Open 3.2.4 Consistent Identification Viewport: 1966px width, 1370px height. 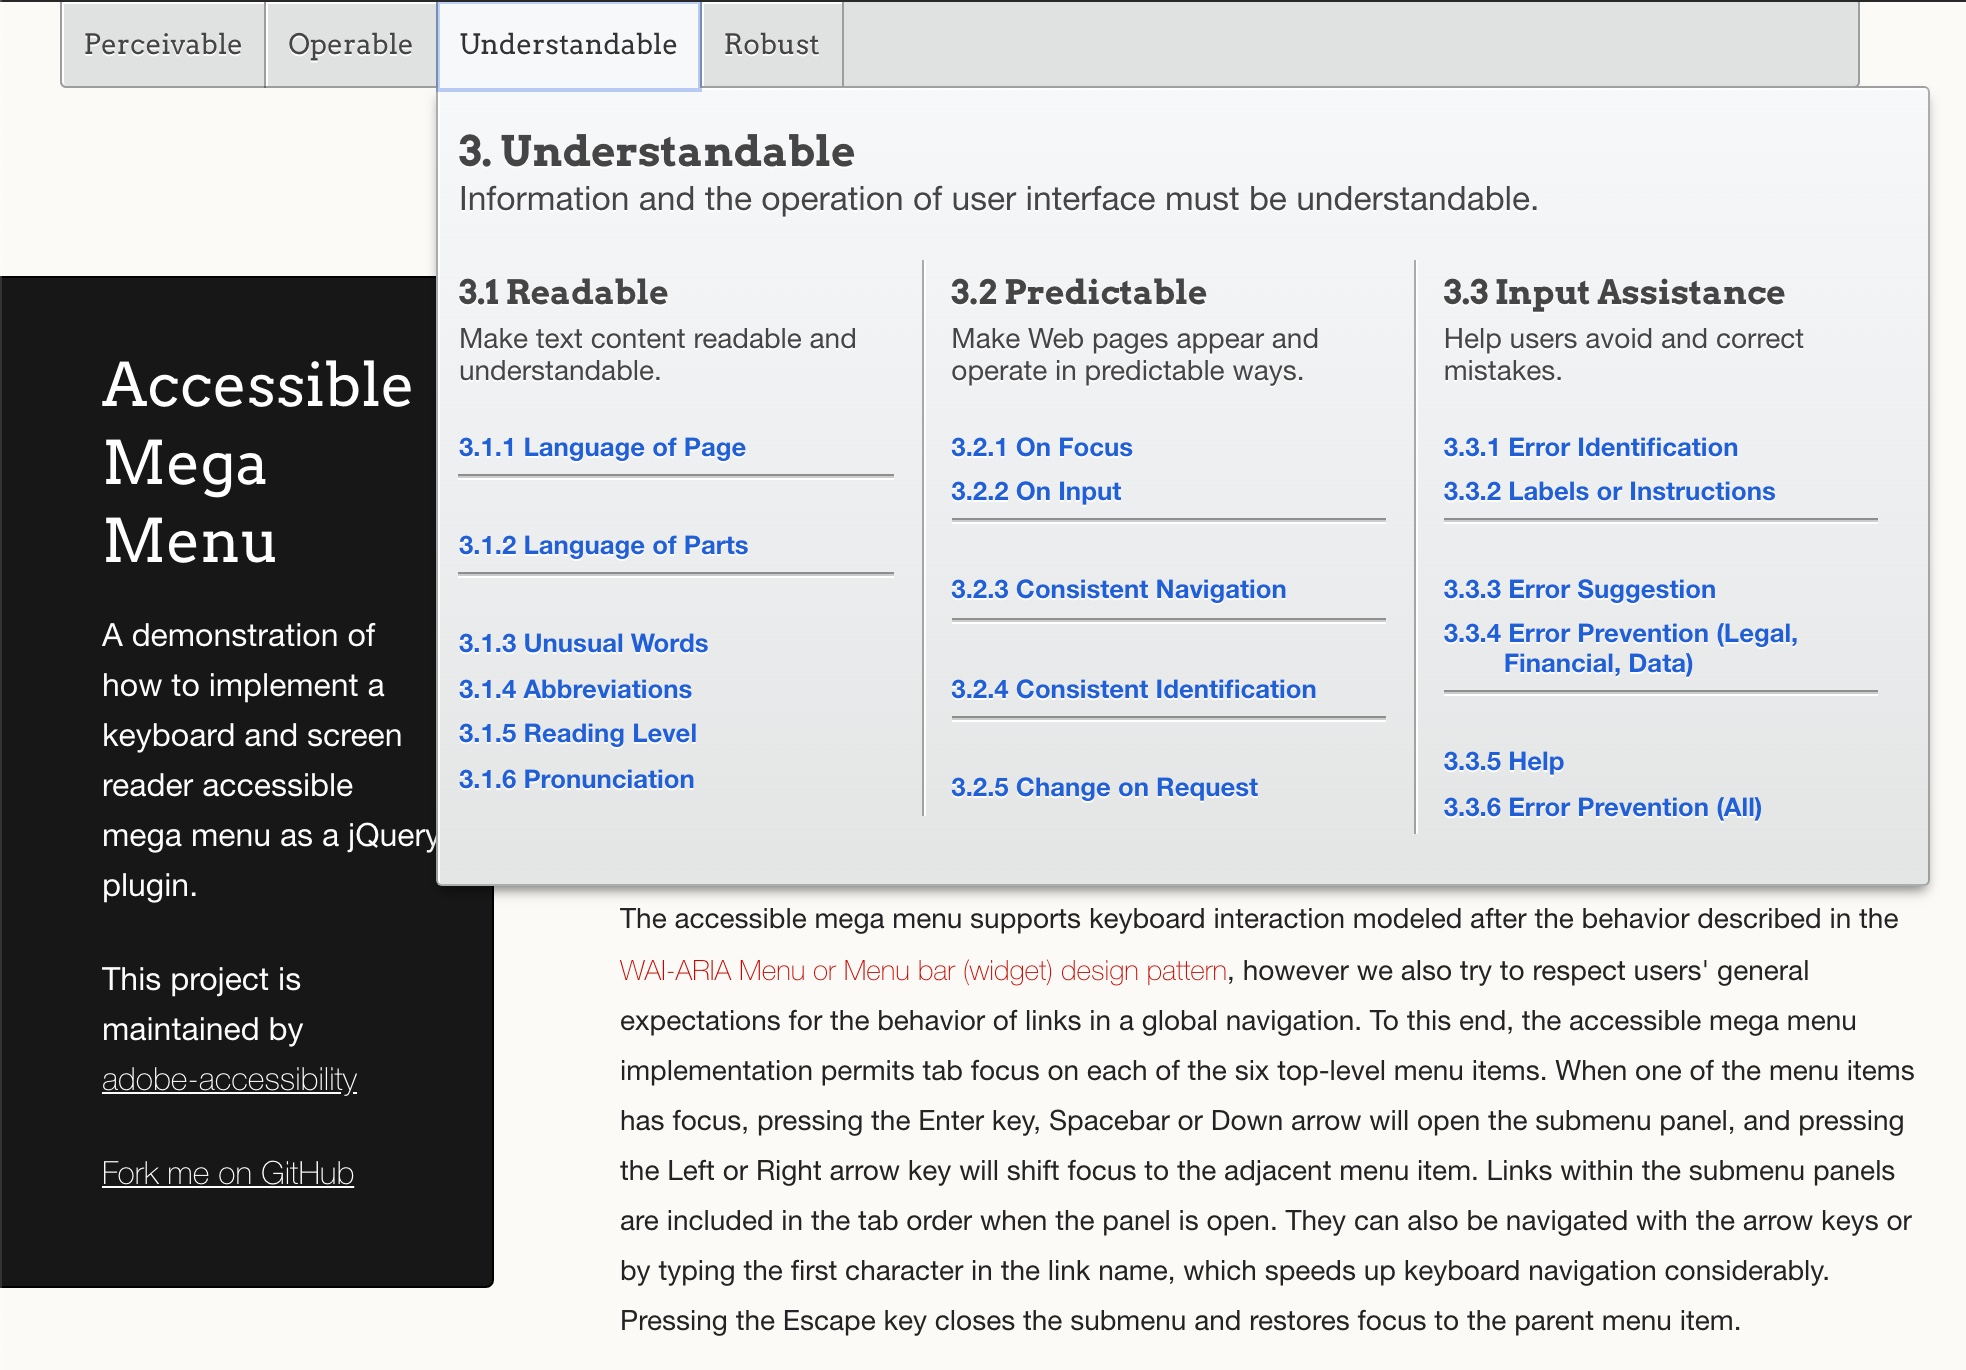coord(1133,689)
